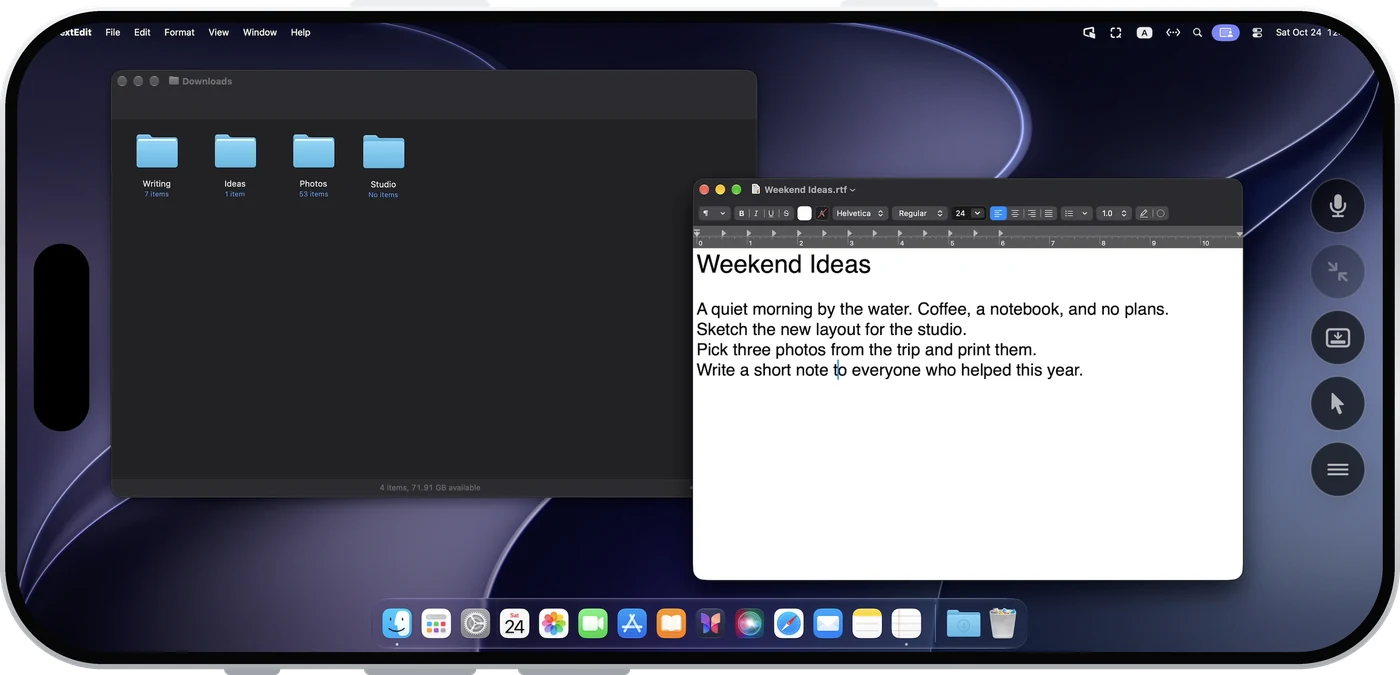Image resolution: width=1400 pixels, height=675 pixels.
Task: Open Safari from the Dock
Action: pyautogui.click(x=789, y=624)
